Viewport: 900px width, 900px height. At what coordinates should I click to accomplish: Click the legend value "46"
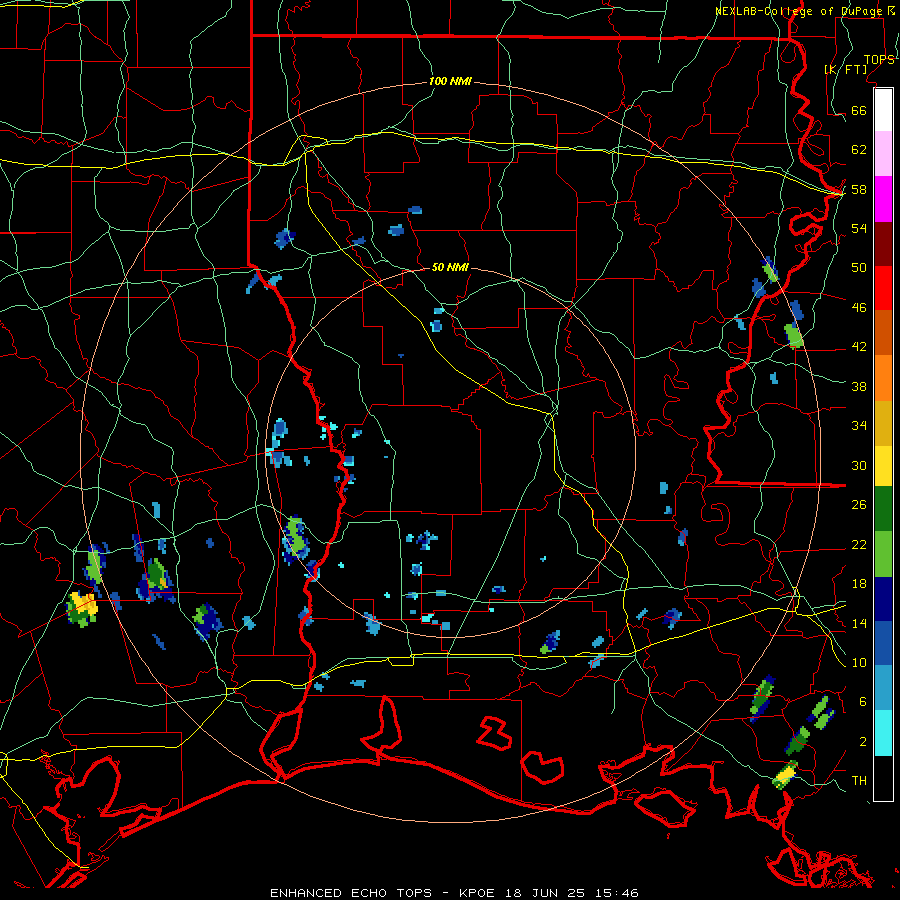[859, 307]
